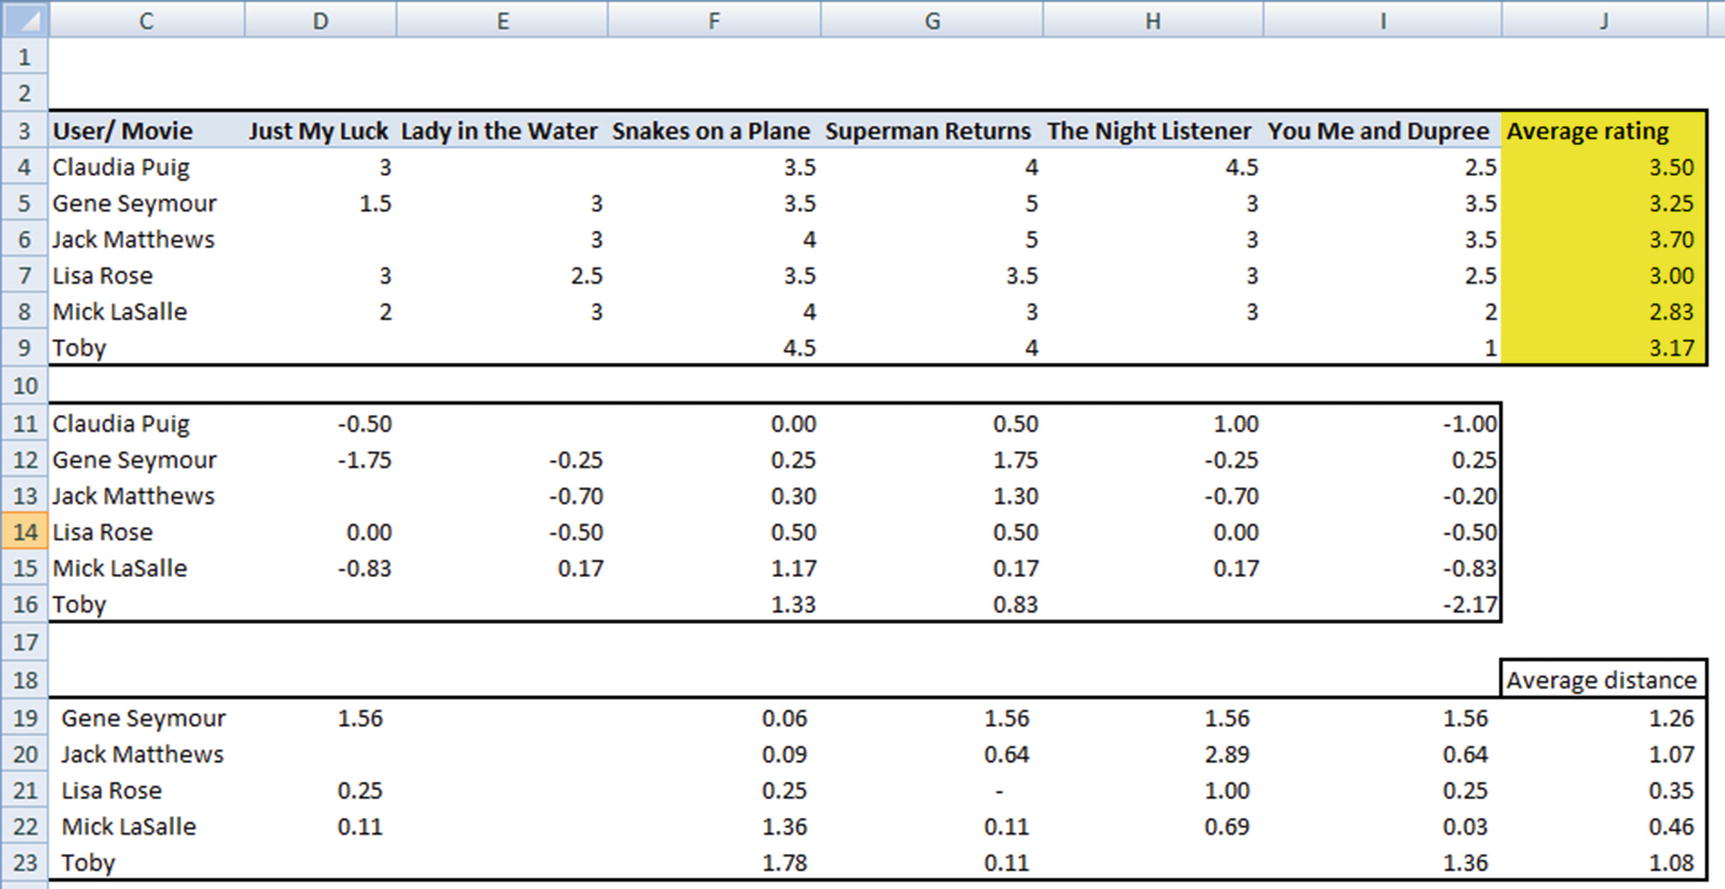This screenshot has width=1725, height=889.
Task: Select 'Gene Seymour' in row 5
Action: 135,203
